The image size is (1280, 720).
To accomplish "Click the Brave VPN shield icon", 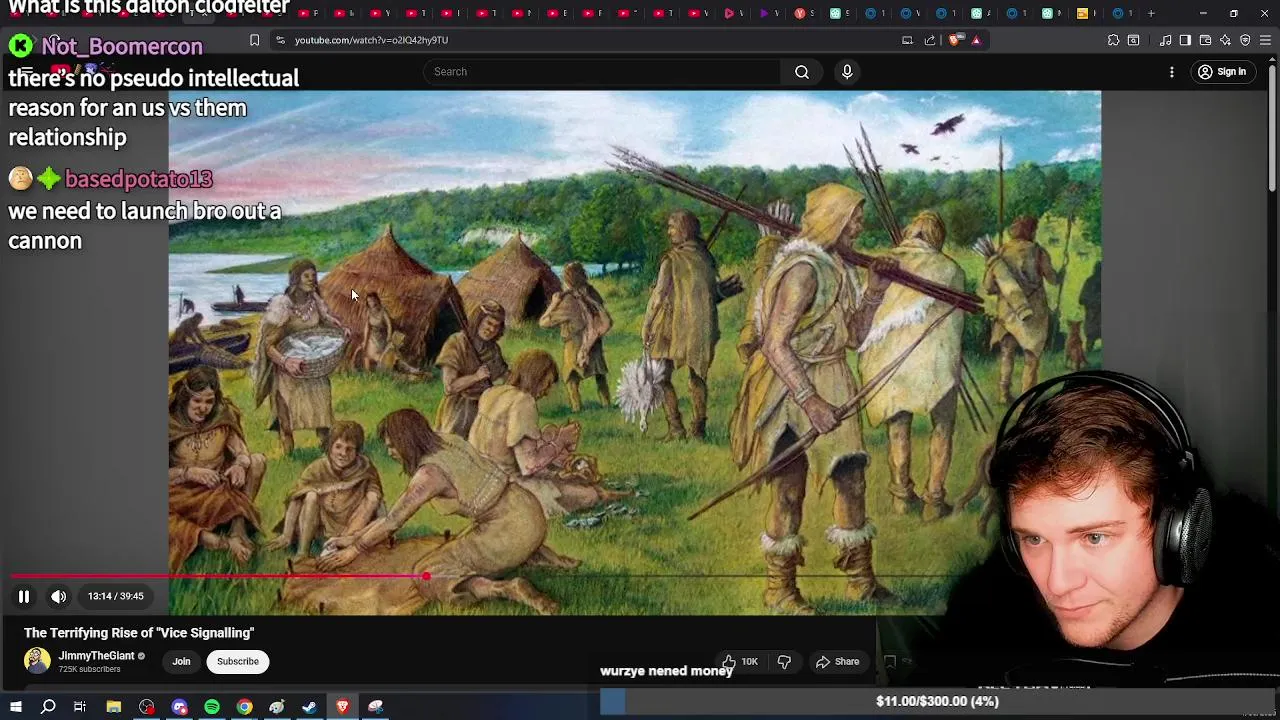I will (1245, 40).
